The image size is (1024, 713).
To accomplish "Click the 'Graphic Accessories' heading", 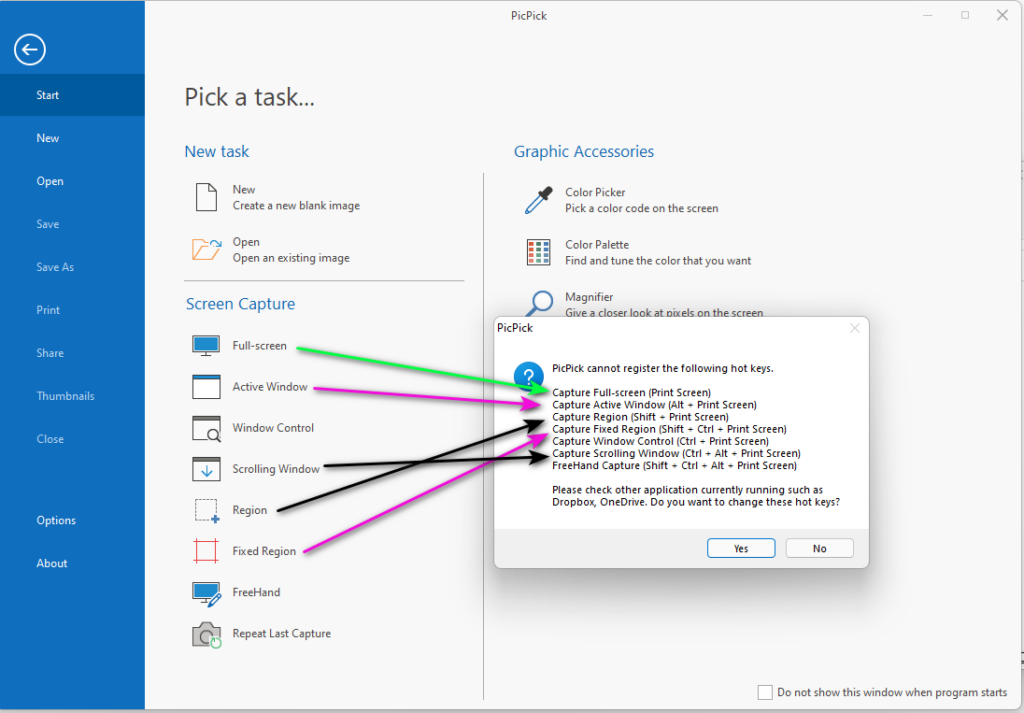I will tap(584, 151).
